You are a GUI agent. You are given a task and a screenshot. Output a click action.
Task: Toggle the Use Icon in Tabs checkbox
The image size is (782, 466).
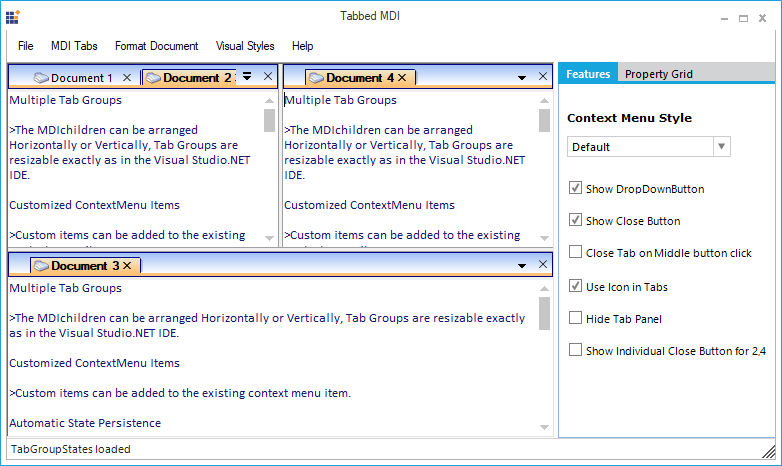tap(576, 286)
